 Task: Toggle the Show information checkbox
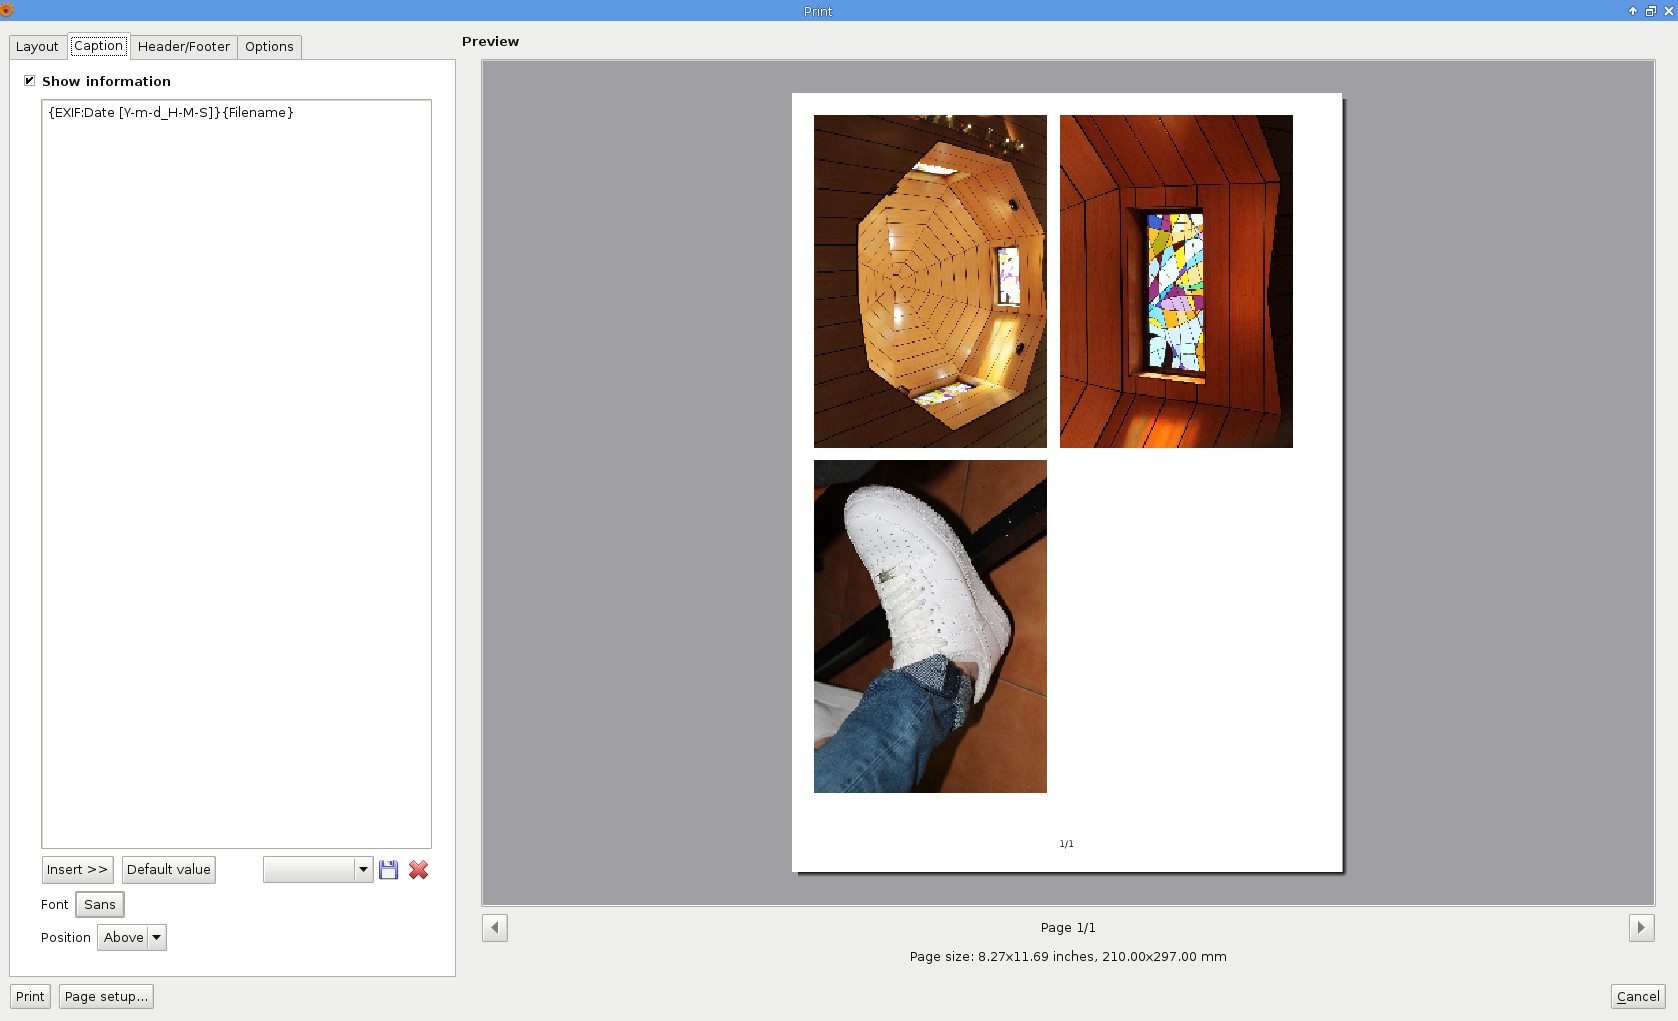click(x=30, y=81)
